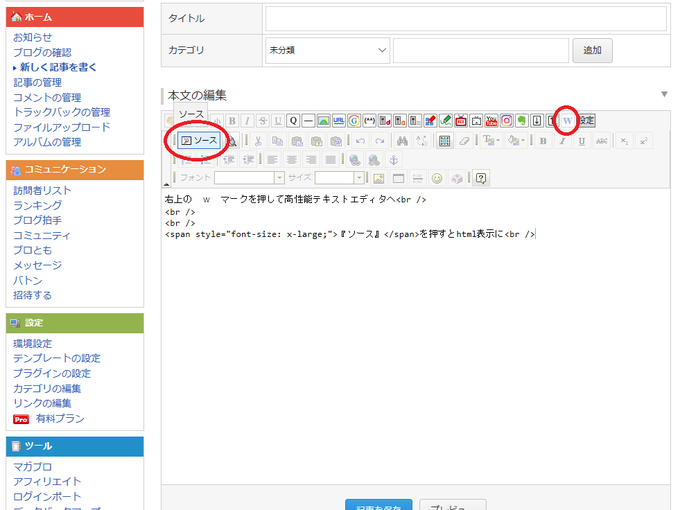The height and width of the screenshot is (510, 680).
Task: Open the text color dropdown
Action: point(491,141)
